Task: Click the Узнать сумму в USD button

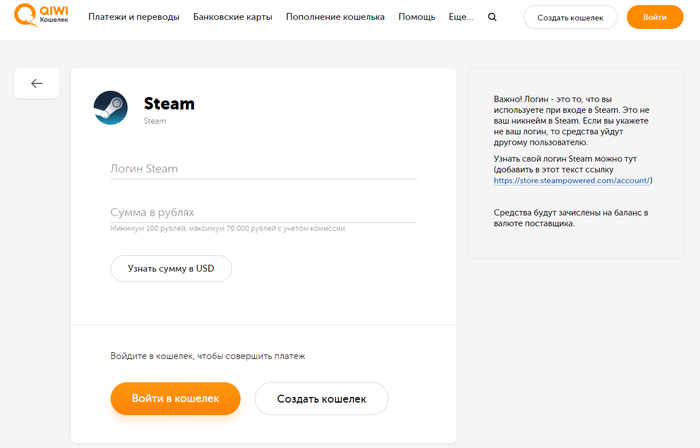Action: 171,269
